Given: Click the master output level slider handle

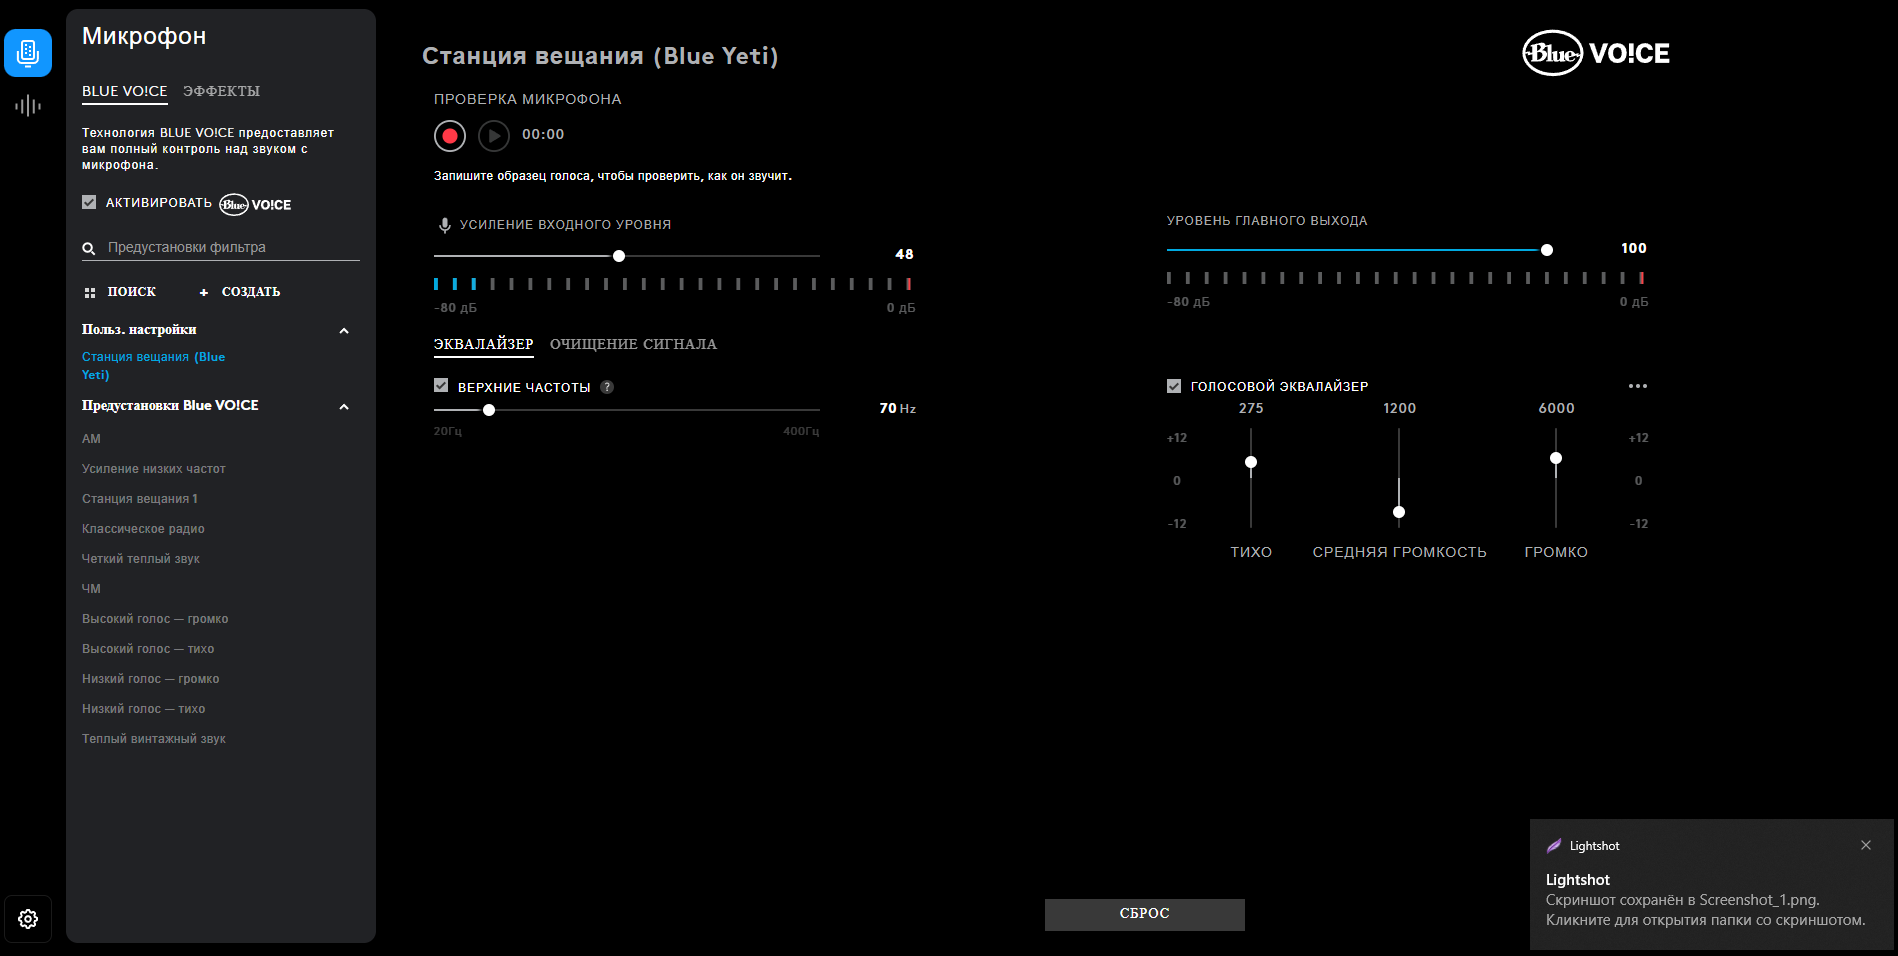Looking at the screenshot, I should (x=1547, y=250).
